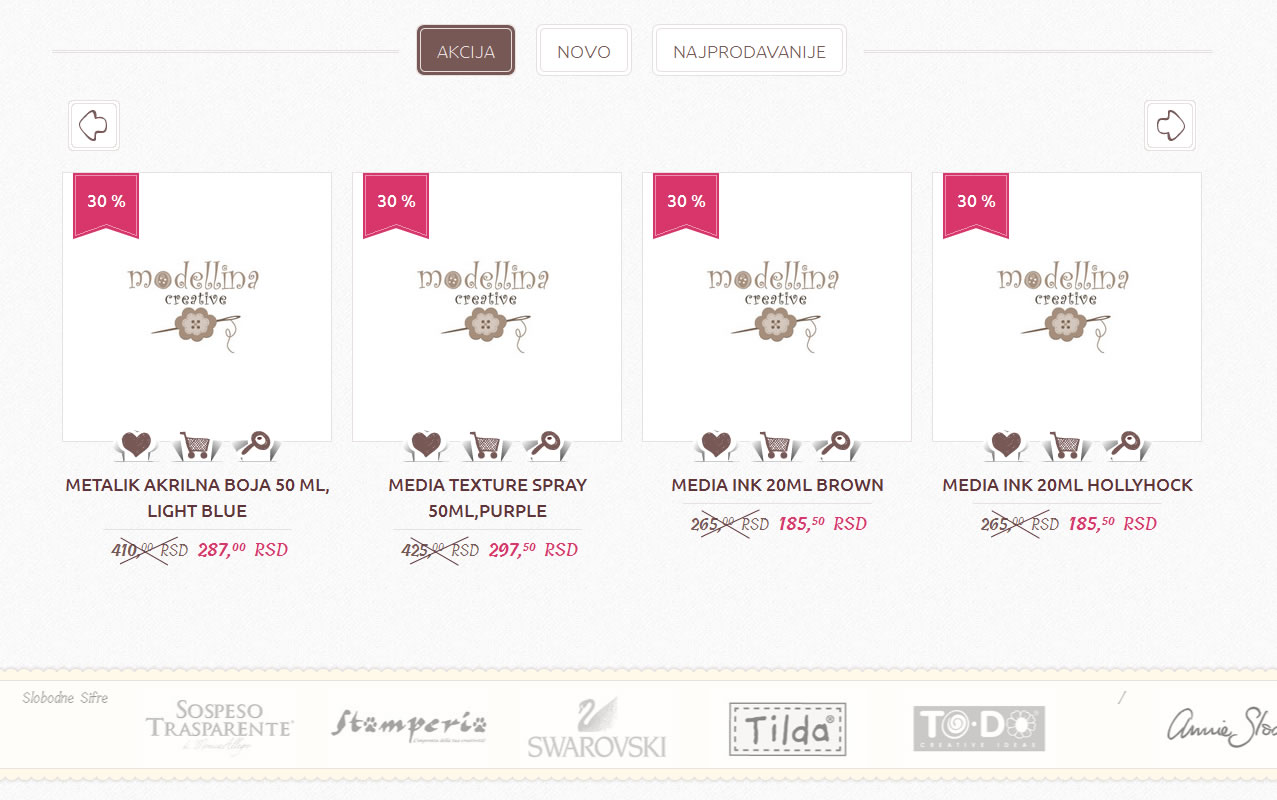Open the Stamperia brand logo
1277x800 pixels.
click(409, 725)
